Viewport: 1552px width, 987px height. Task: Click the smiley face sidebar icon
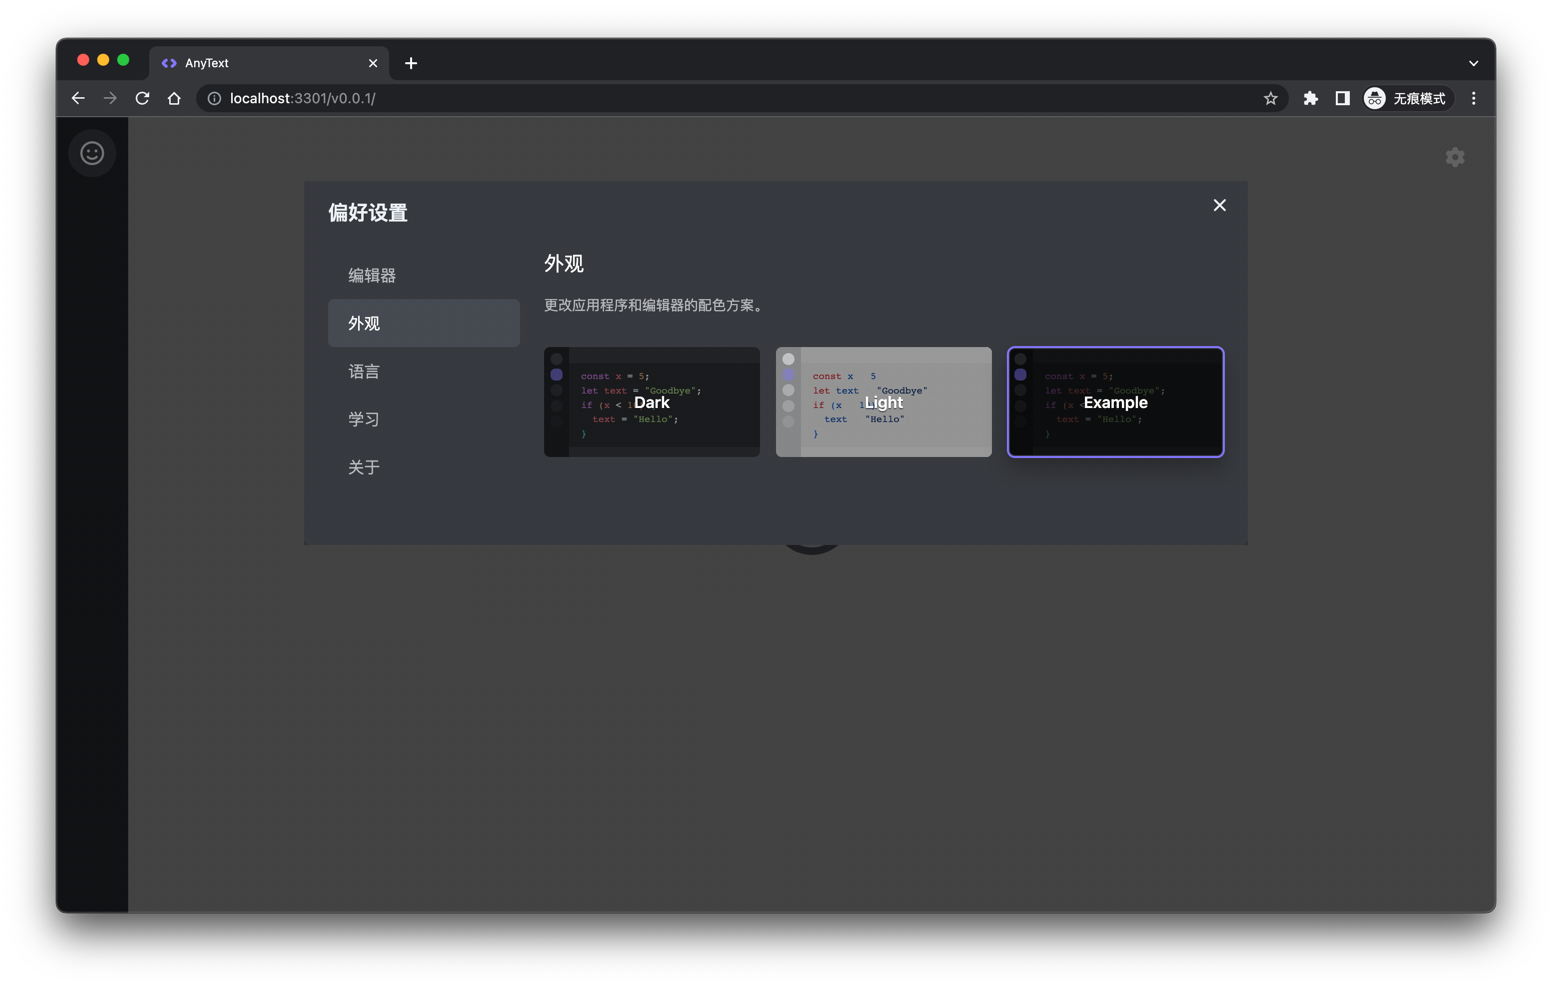(x=92, y=153)
